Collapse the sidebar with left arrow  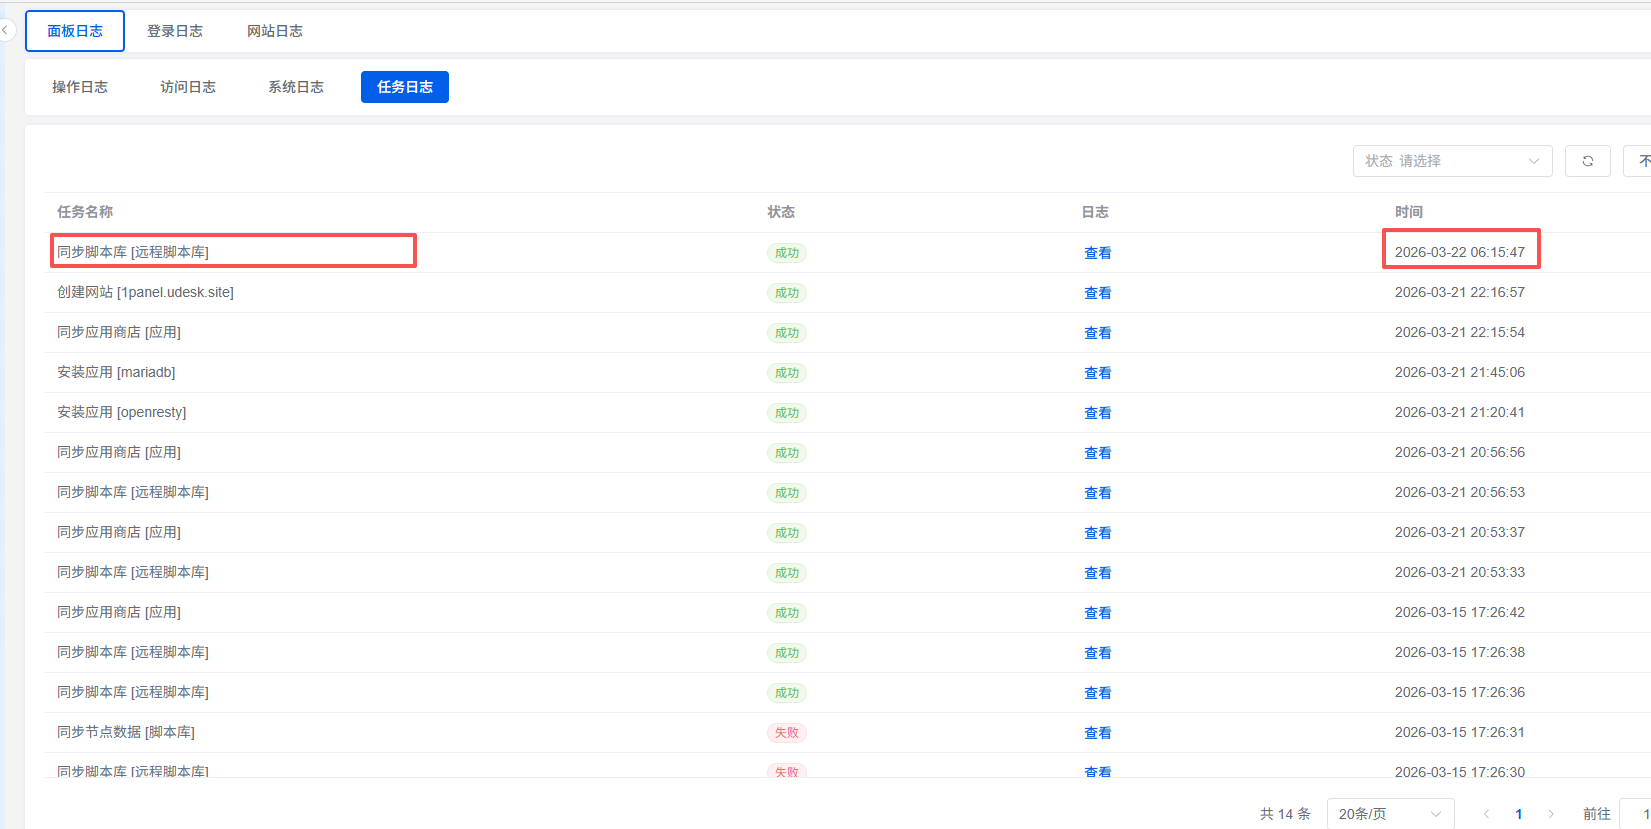(x=5, y=31)
